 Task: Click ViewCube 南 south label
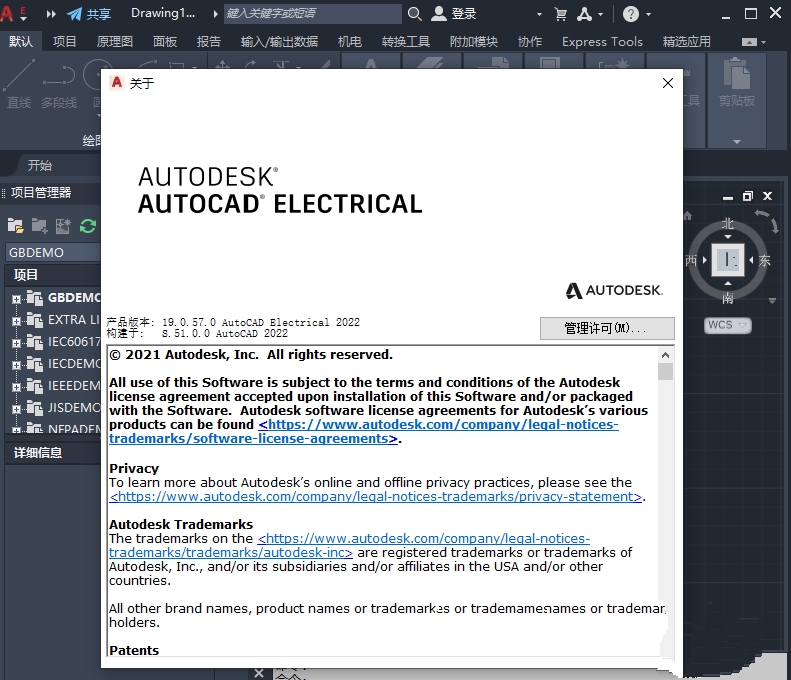pos(727,299)
